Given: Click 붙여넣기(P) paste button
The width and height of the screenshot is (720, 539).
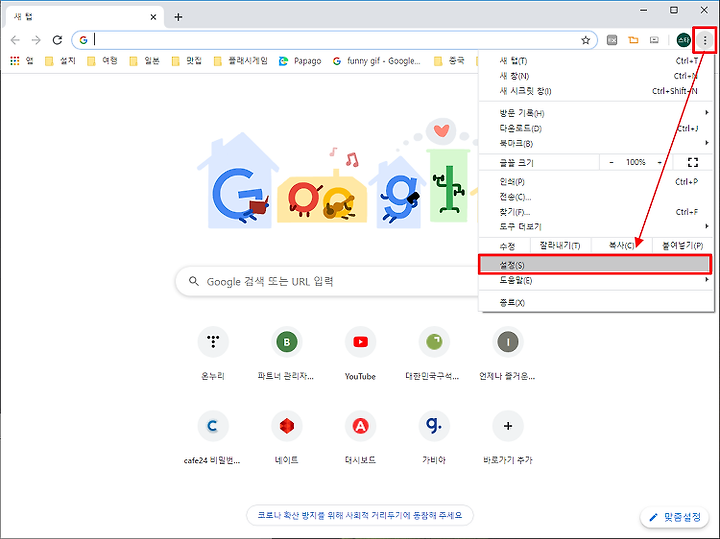Looking at the screenshot, I should click(682, 246).
